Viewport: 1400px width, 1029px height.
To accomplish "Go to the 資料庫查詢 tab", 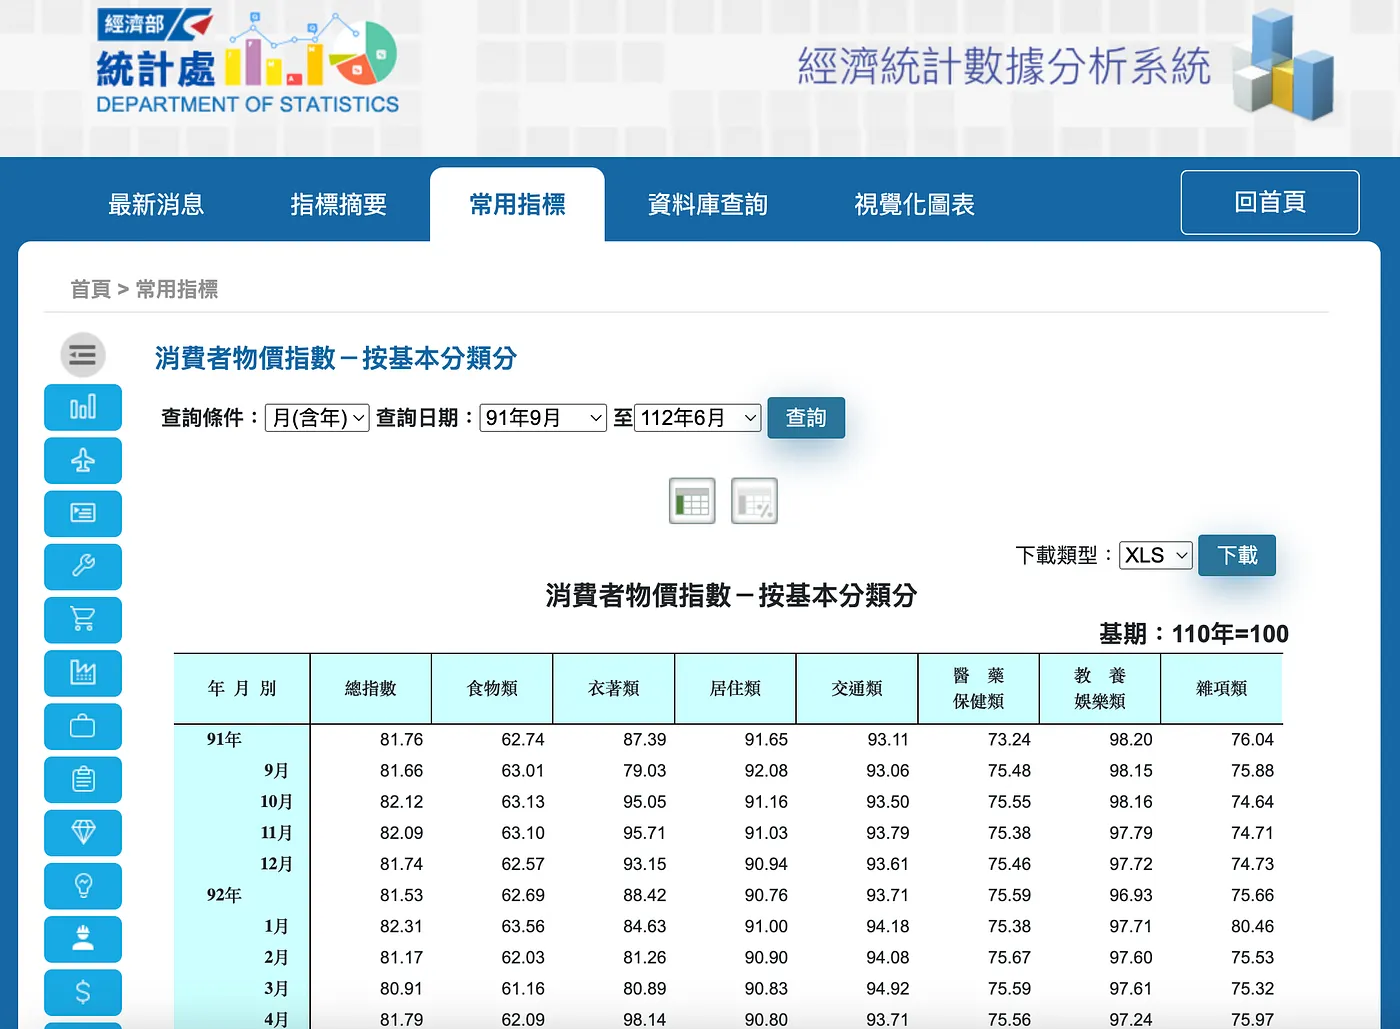I will (708, 204).
